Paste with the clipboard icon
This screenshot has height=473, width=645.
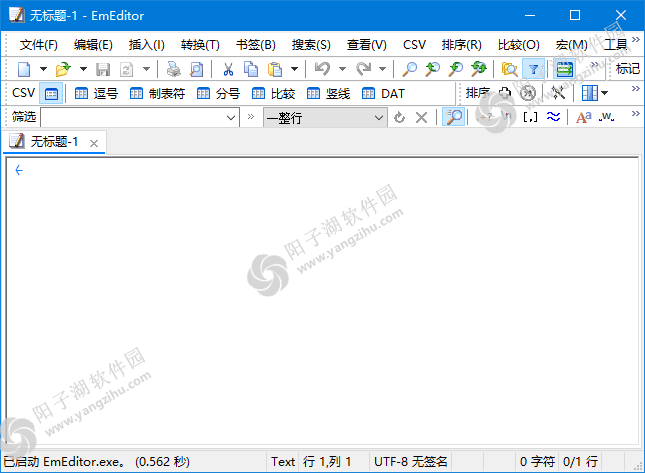click(x=274, y=69)
